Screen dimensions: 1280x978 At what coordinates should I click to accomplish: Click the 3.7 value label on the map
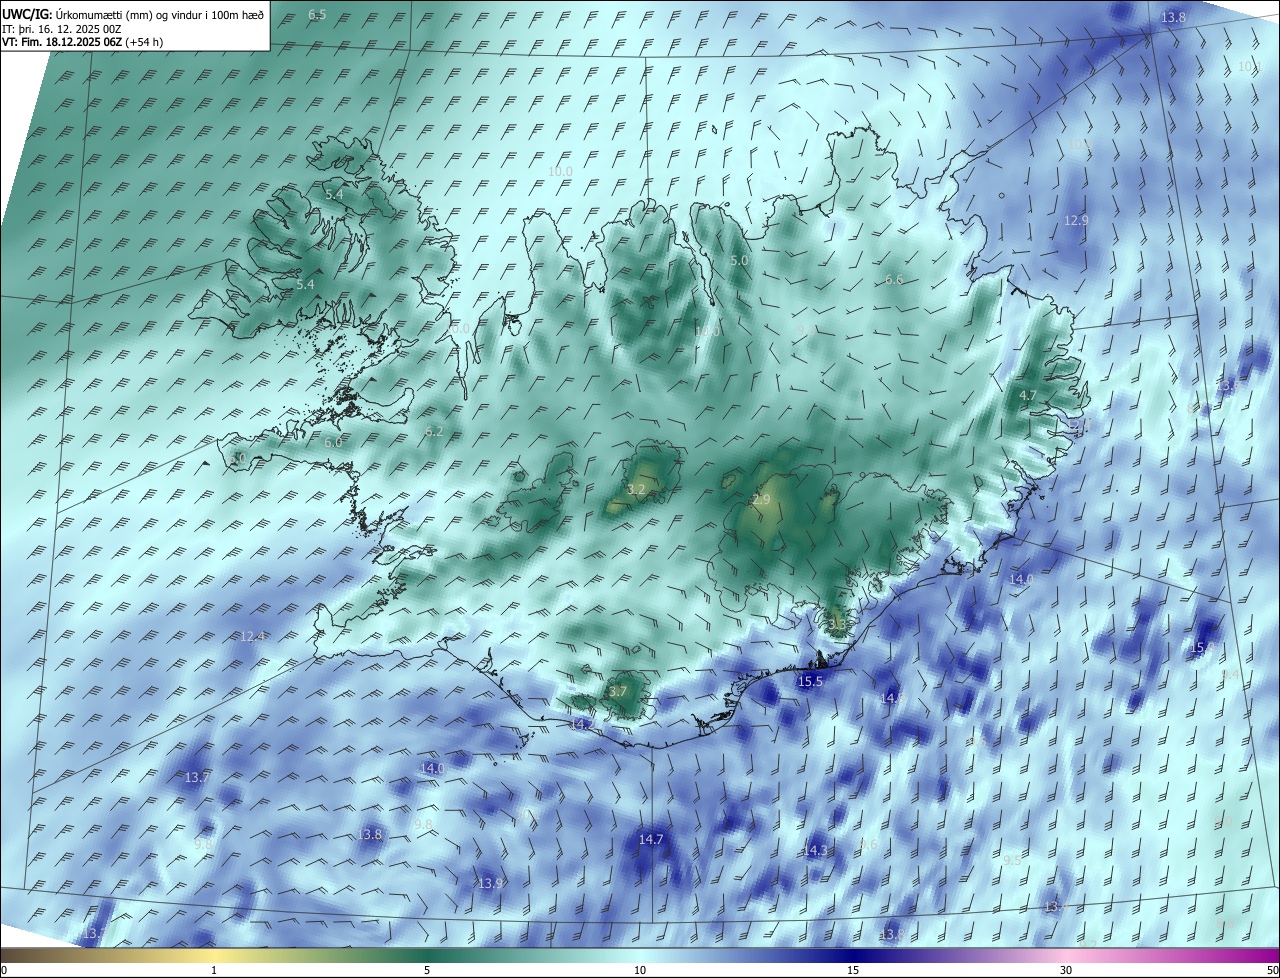pos(617,692)
